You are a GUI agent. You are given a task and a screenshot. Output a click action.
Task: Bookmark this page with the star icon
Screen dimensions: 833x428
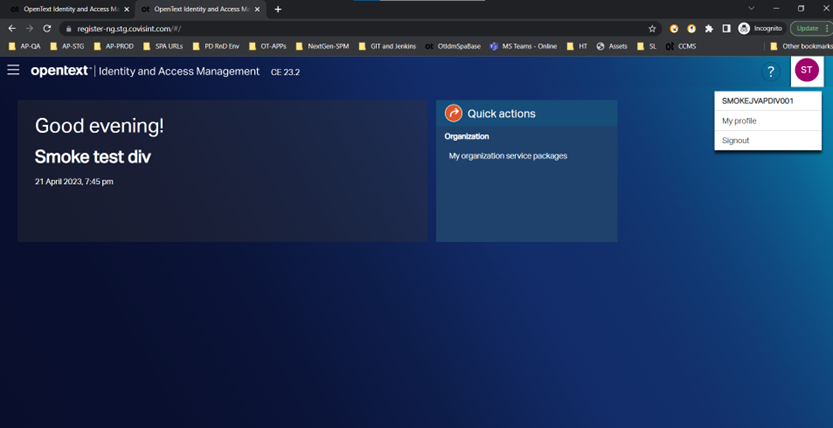point(652,29)
